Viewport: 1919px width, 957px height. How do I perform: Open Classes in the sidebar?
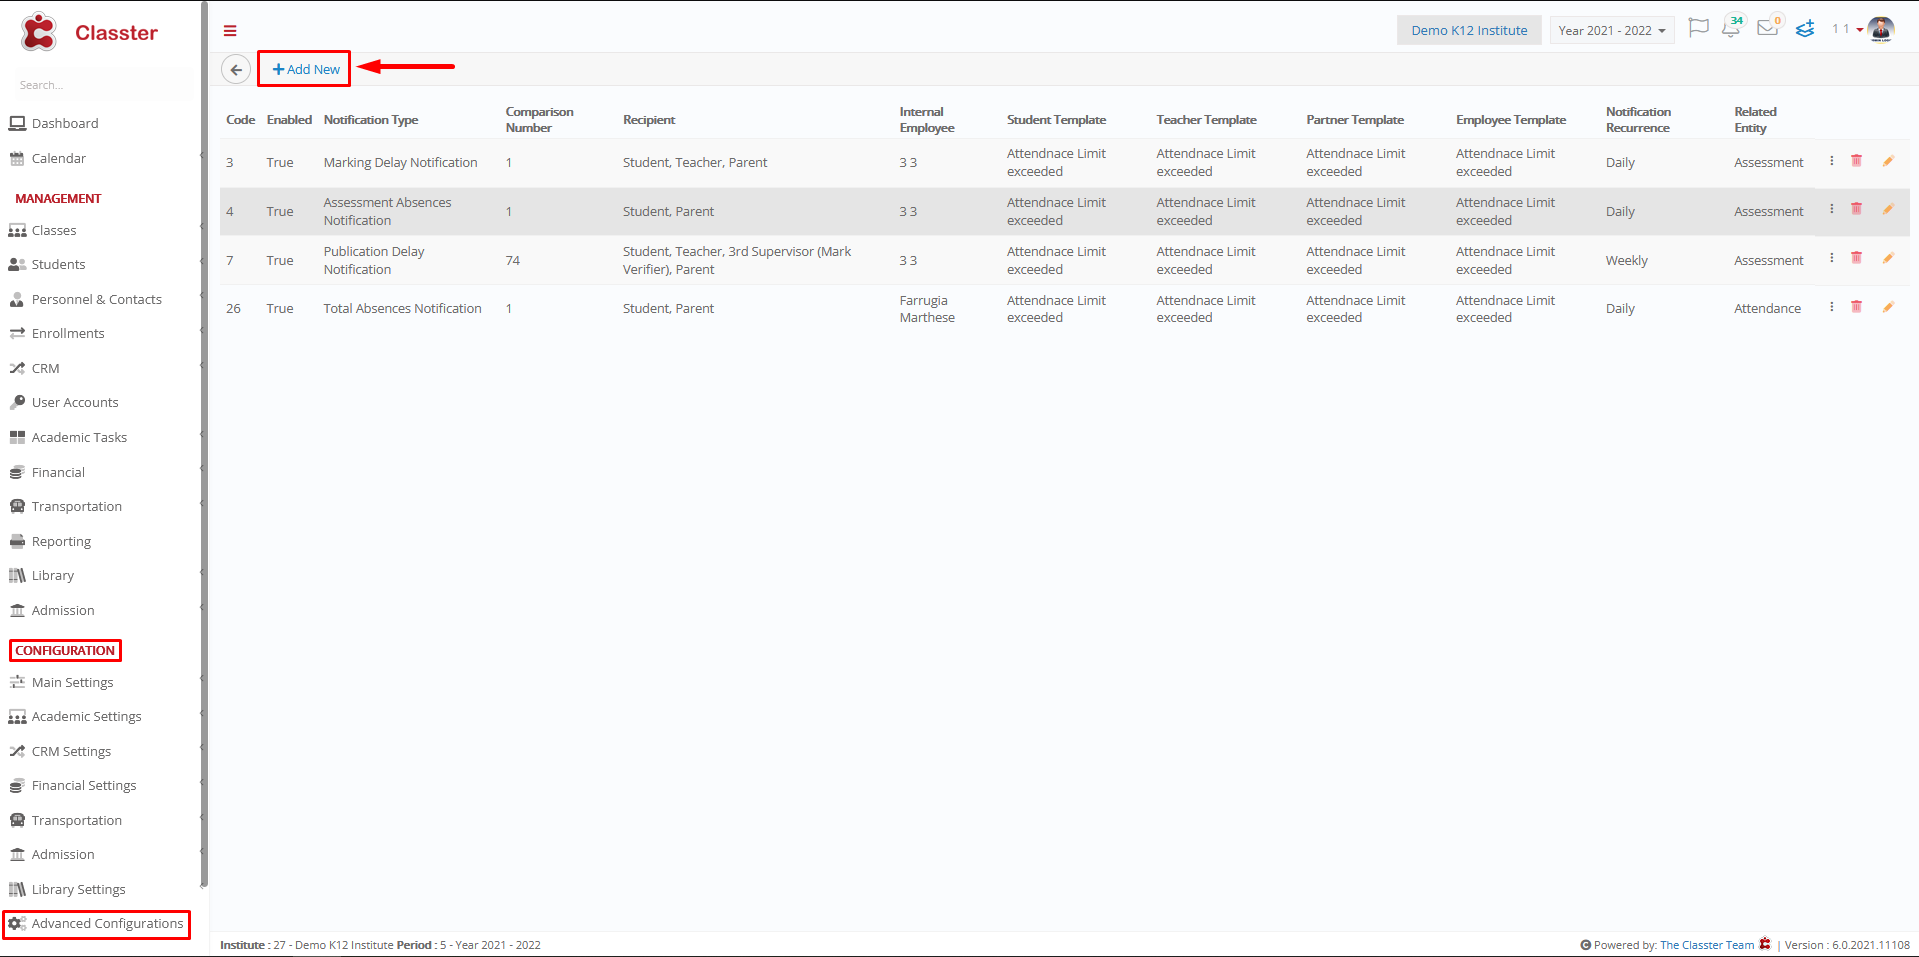pos(54,230)
